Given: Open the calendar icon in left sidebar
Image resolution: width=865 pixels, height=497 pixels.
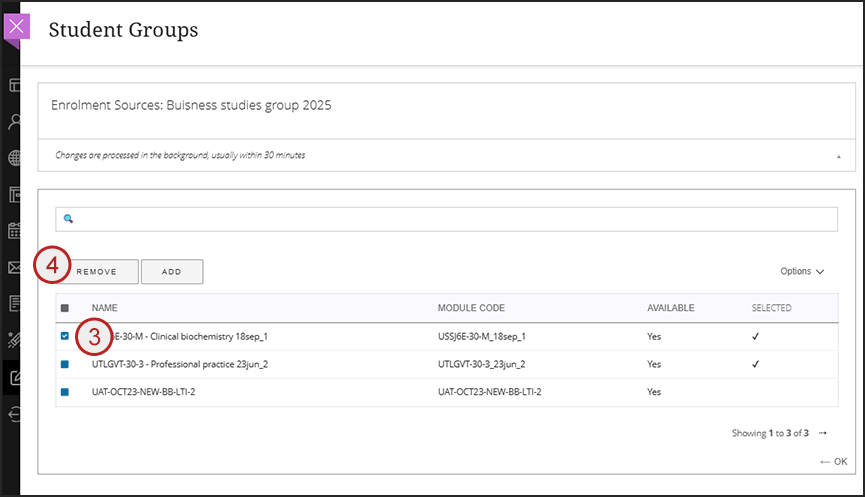Looking at the screenshot, I should pyautogui.click(x=15, y=231).
